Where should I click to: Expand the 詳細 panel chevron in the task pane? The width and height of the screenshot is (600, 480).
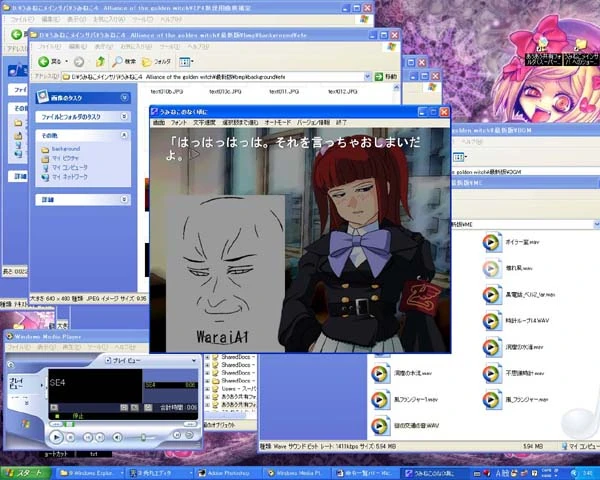pyautogui.click(x=124, y=199)
